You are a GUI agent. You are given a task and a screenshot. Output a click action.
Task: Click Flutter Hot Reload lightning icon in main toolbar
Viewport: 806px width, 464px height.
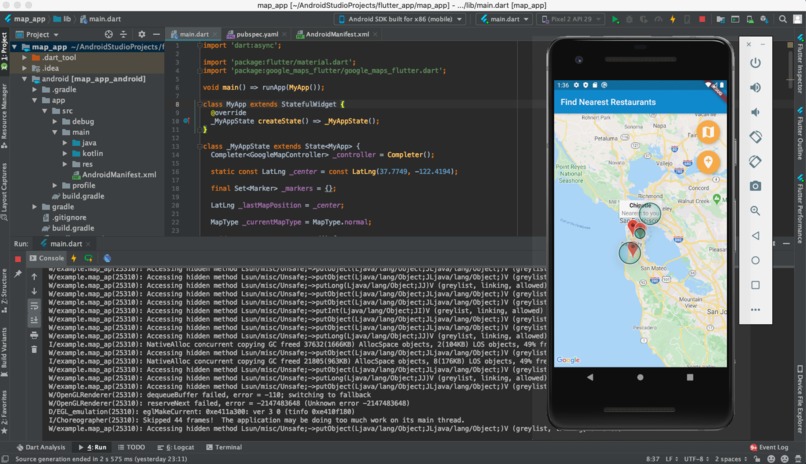pyautogui.click(x=673, y=20)
